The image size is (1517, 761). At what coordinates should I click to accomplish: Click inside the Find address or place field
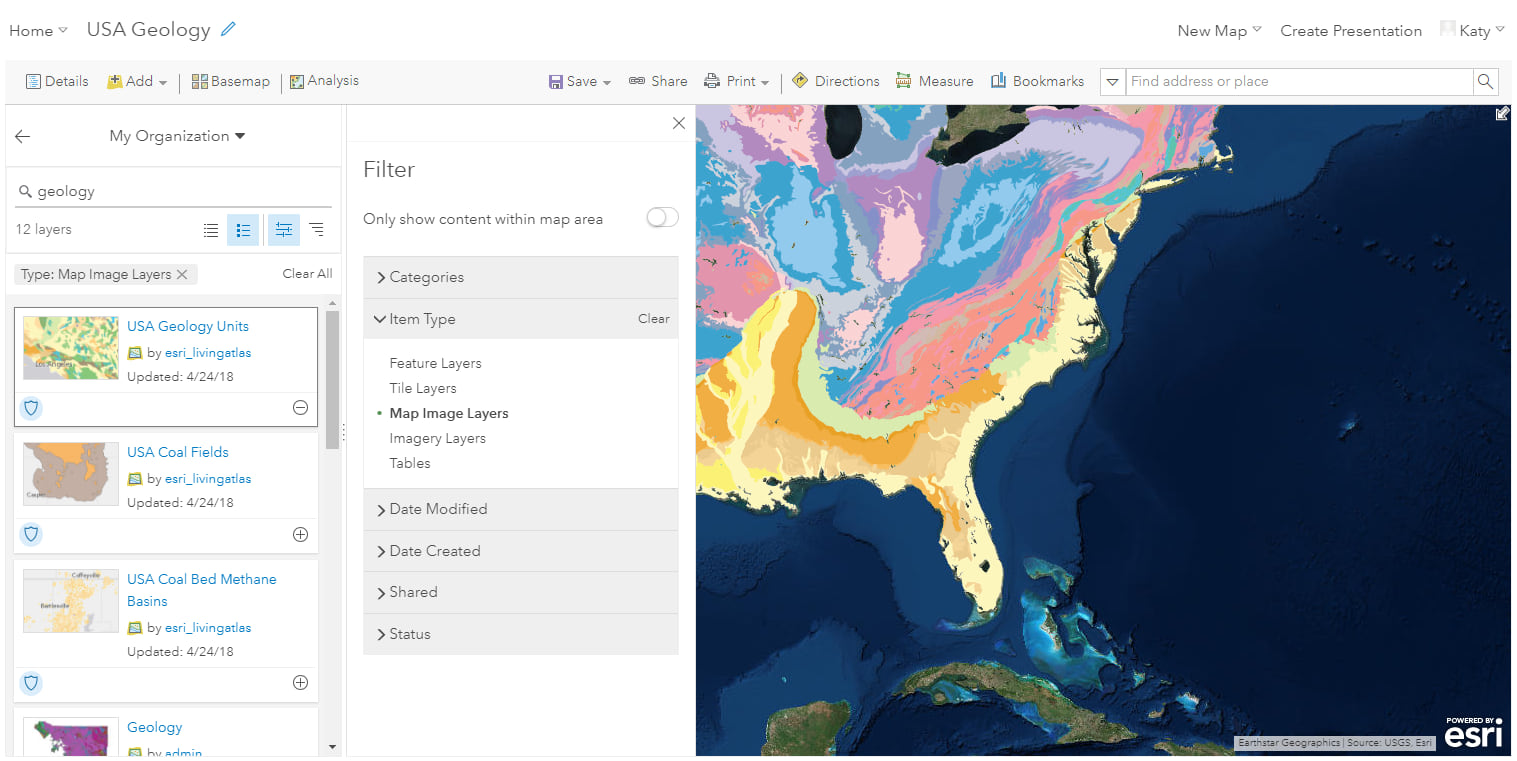click(1290, 81)
